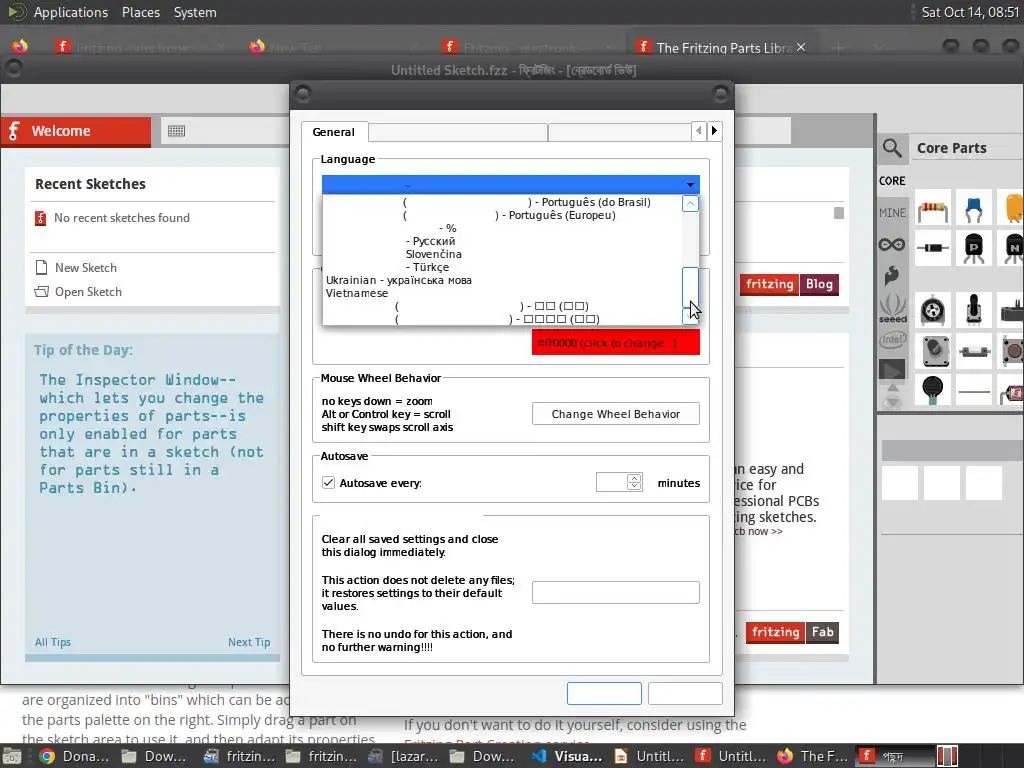Click language list scroll-up arrow
Screen dimensions: 1024x768
click(690, 204)
